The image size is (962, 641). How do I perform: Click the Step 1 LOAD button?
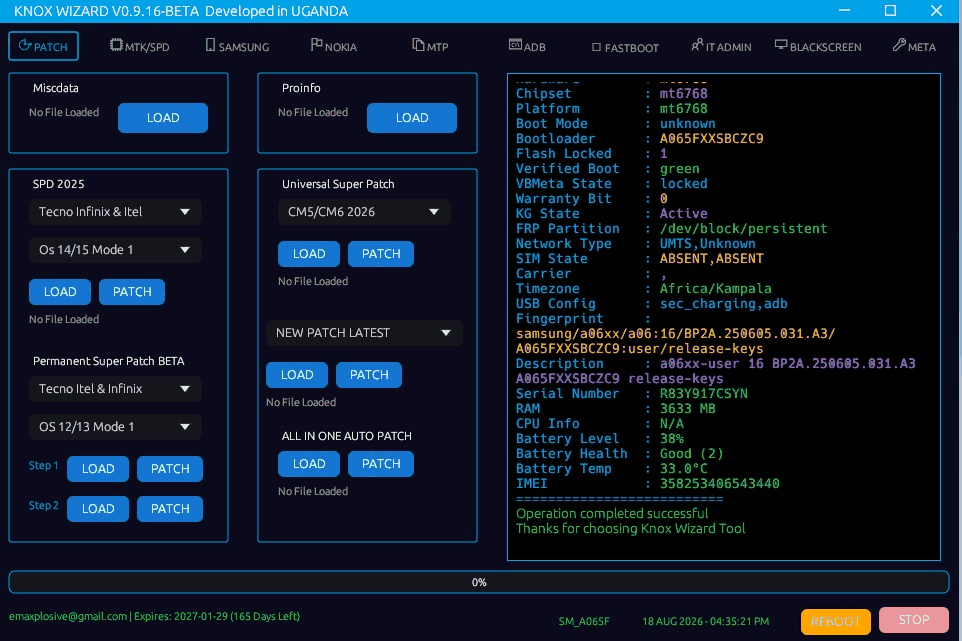[98, 469]
